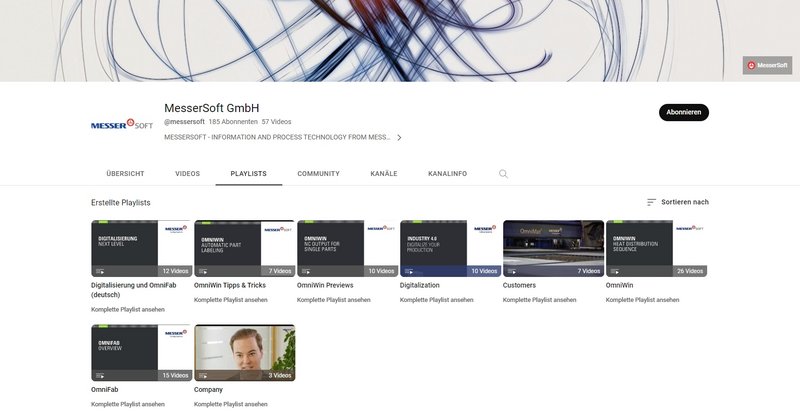Image resolution: width=800 pixels, height=414 pixels.
Task: Click playlist icon on Digitalisierung und OmniFab thumbnail
Action: [100, 271]
